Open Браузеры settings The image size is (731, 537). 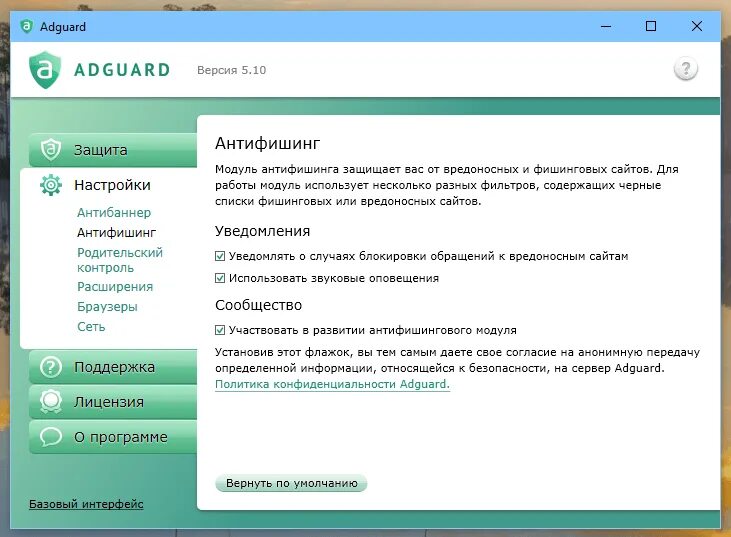pos(107,307)
